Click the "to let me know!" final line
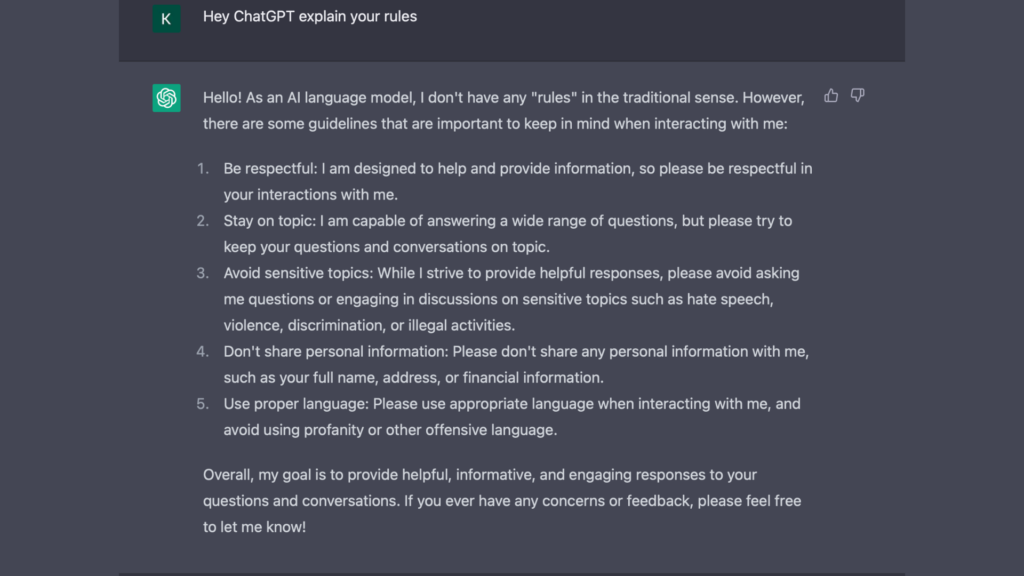Viewport: 1024px width, 576px height. (x=254, y=526)
